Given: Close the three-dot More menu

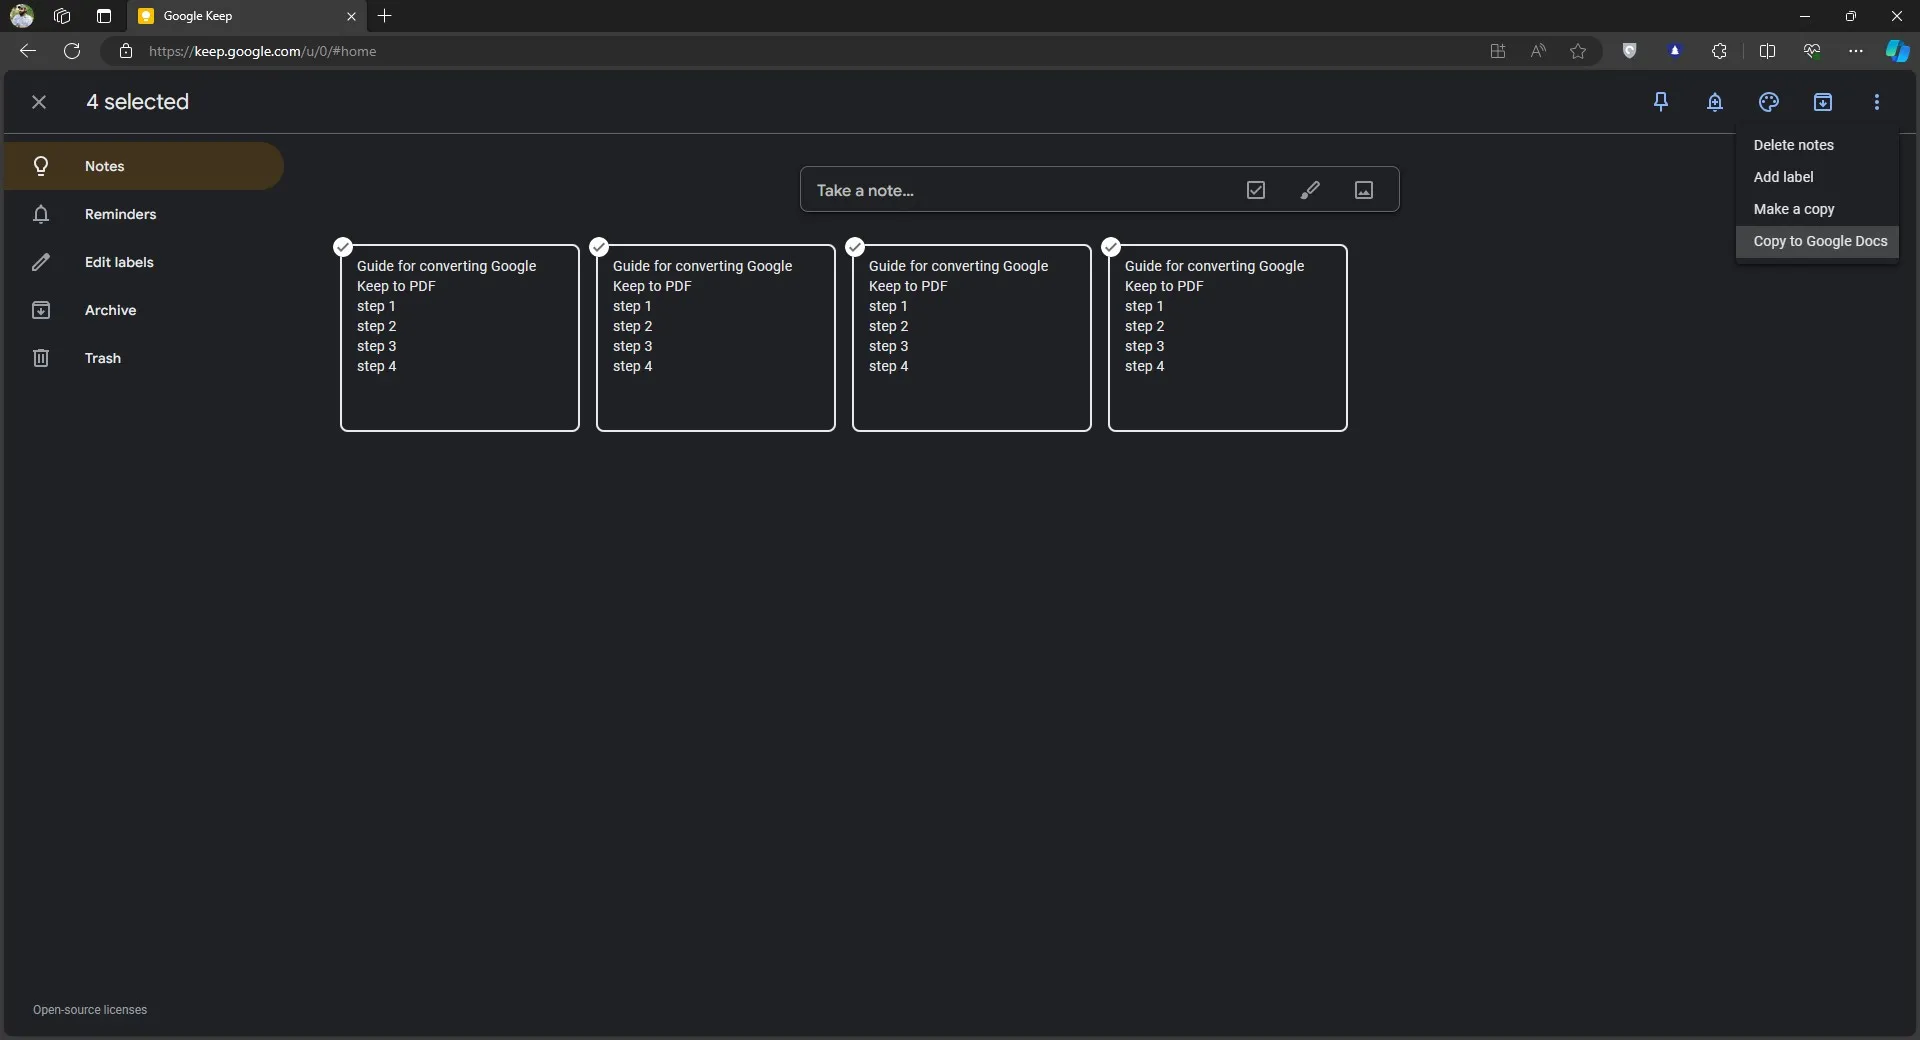Looking at the screenshot, I should tap(1877, 102).
